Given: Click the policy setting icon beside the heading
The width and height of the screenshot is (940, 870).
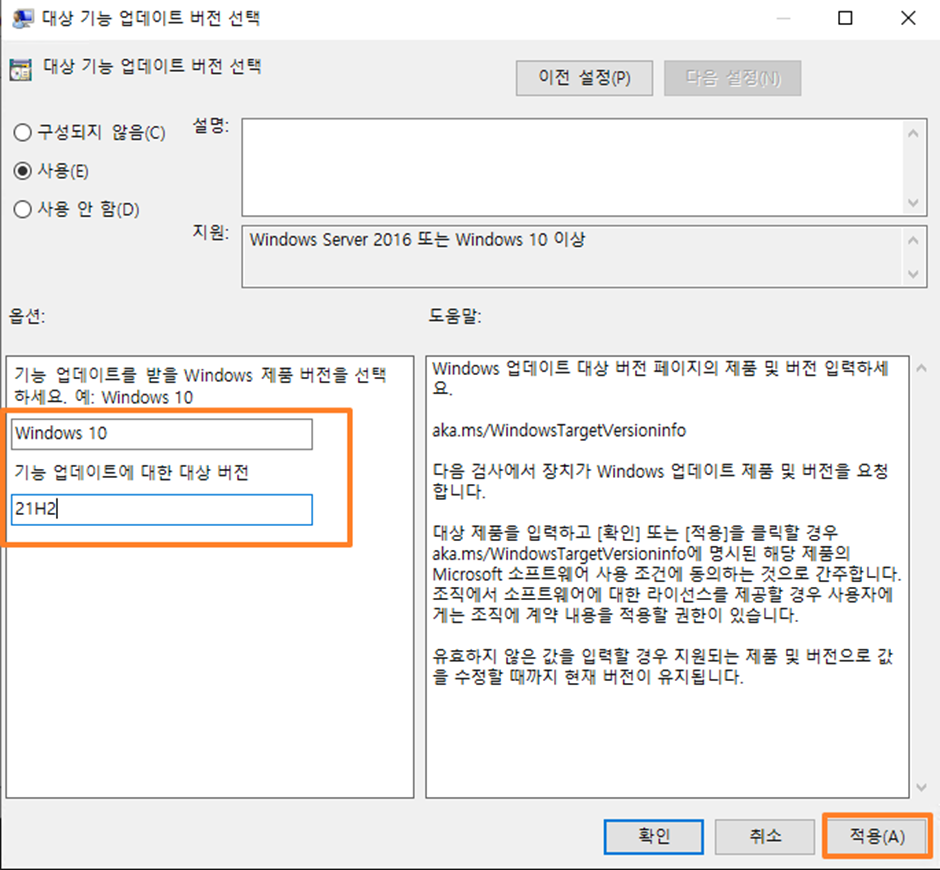Looking at the screenshot, I should 20,71.
